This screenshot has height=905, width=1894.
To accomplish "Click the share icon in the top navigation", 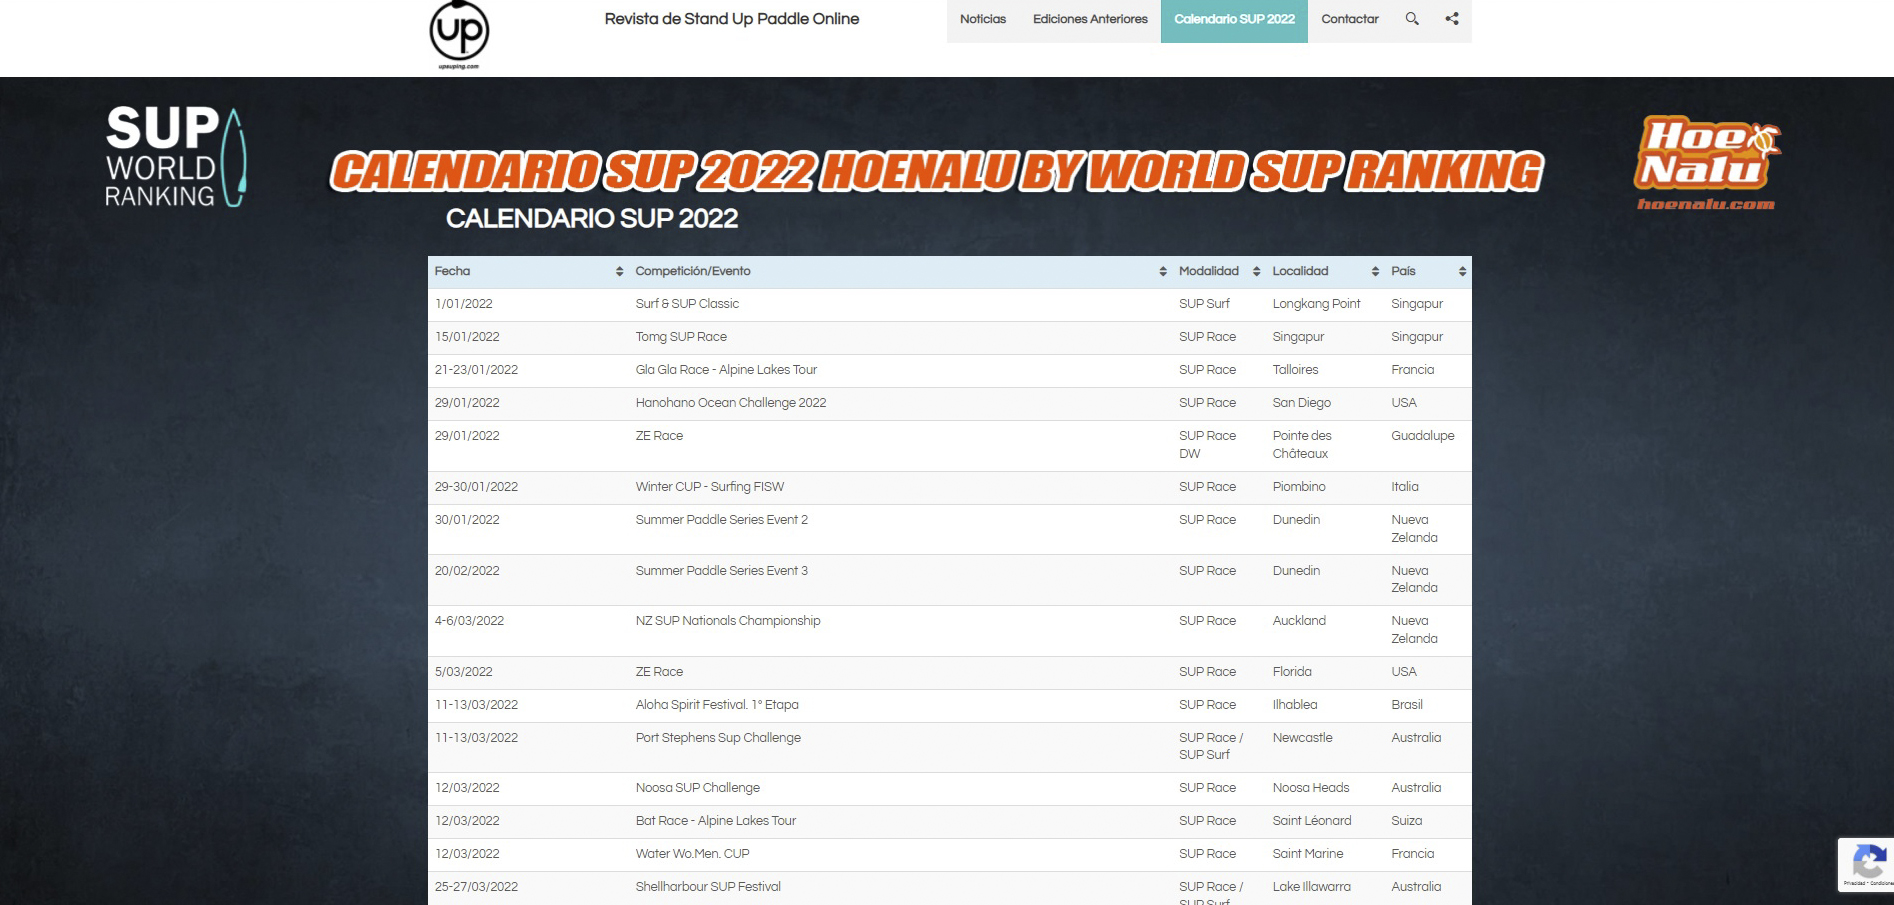I will pyautogui.click(x=1451, y=19).
